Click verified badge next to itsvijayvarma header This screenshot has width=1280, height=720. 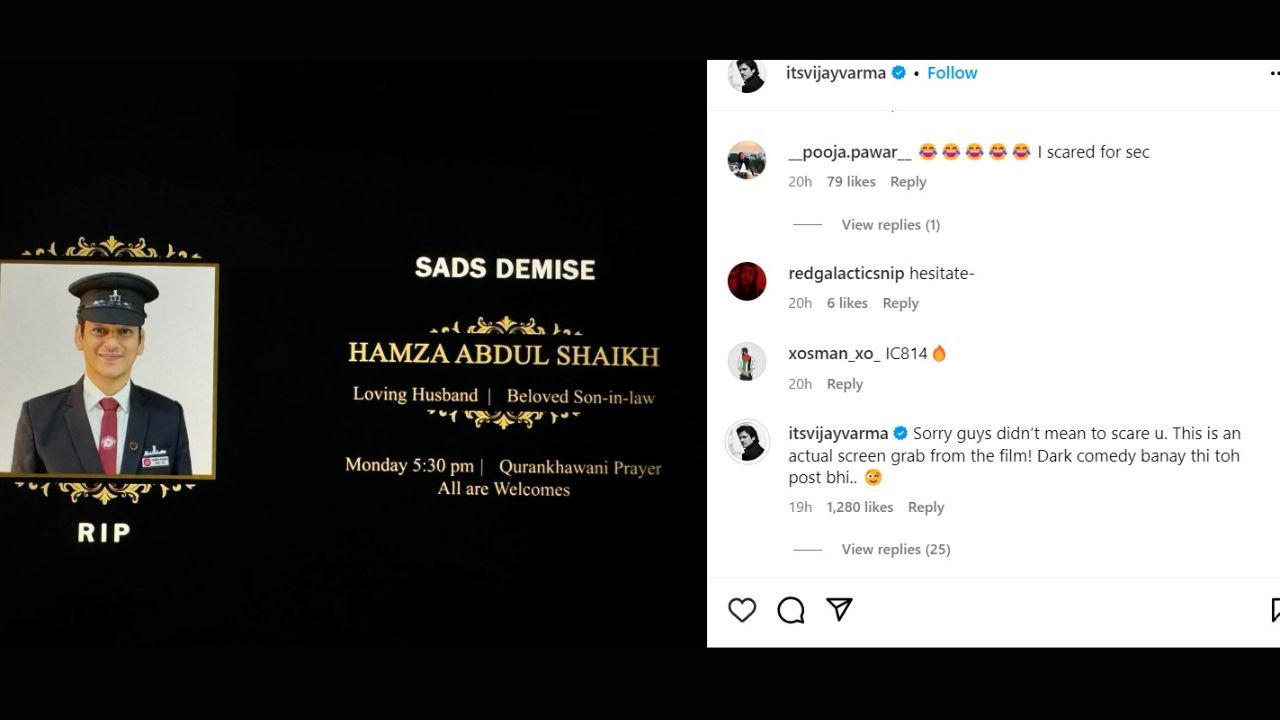coord(899,73)
